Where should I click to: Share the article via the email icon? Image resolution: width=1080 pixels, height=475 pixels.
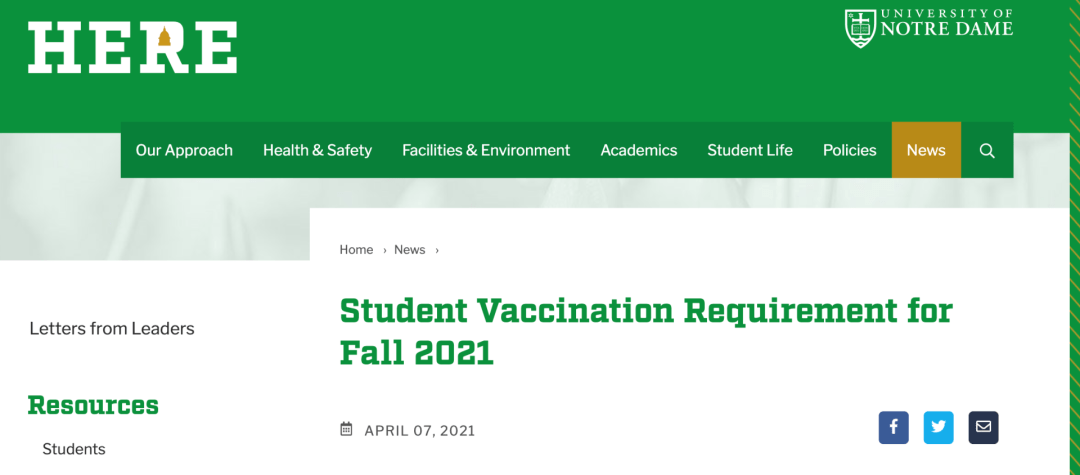tap(983, 428)
